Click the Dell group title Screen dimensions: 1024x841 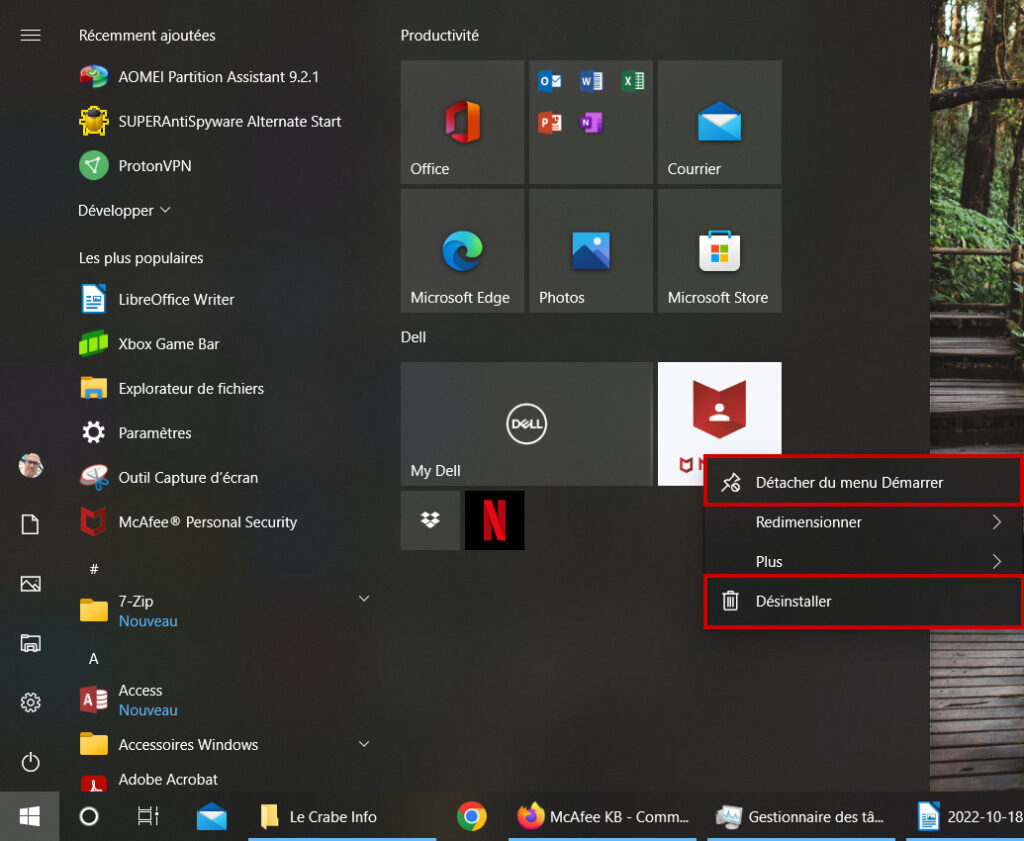(x=413, y=338)
